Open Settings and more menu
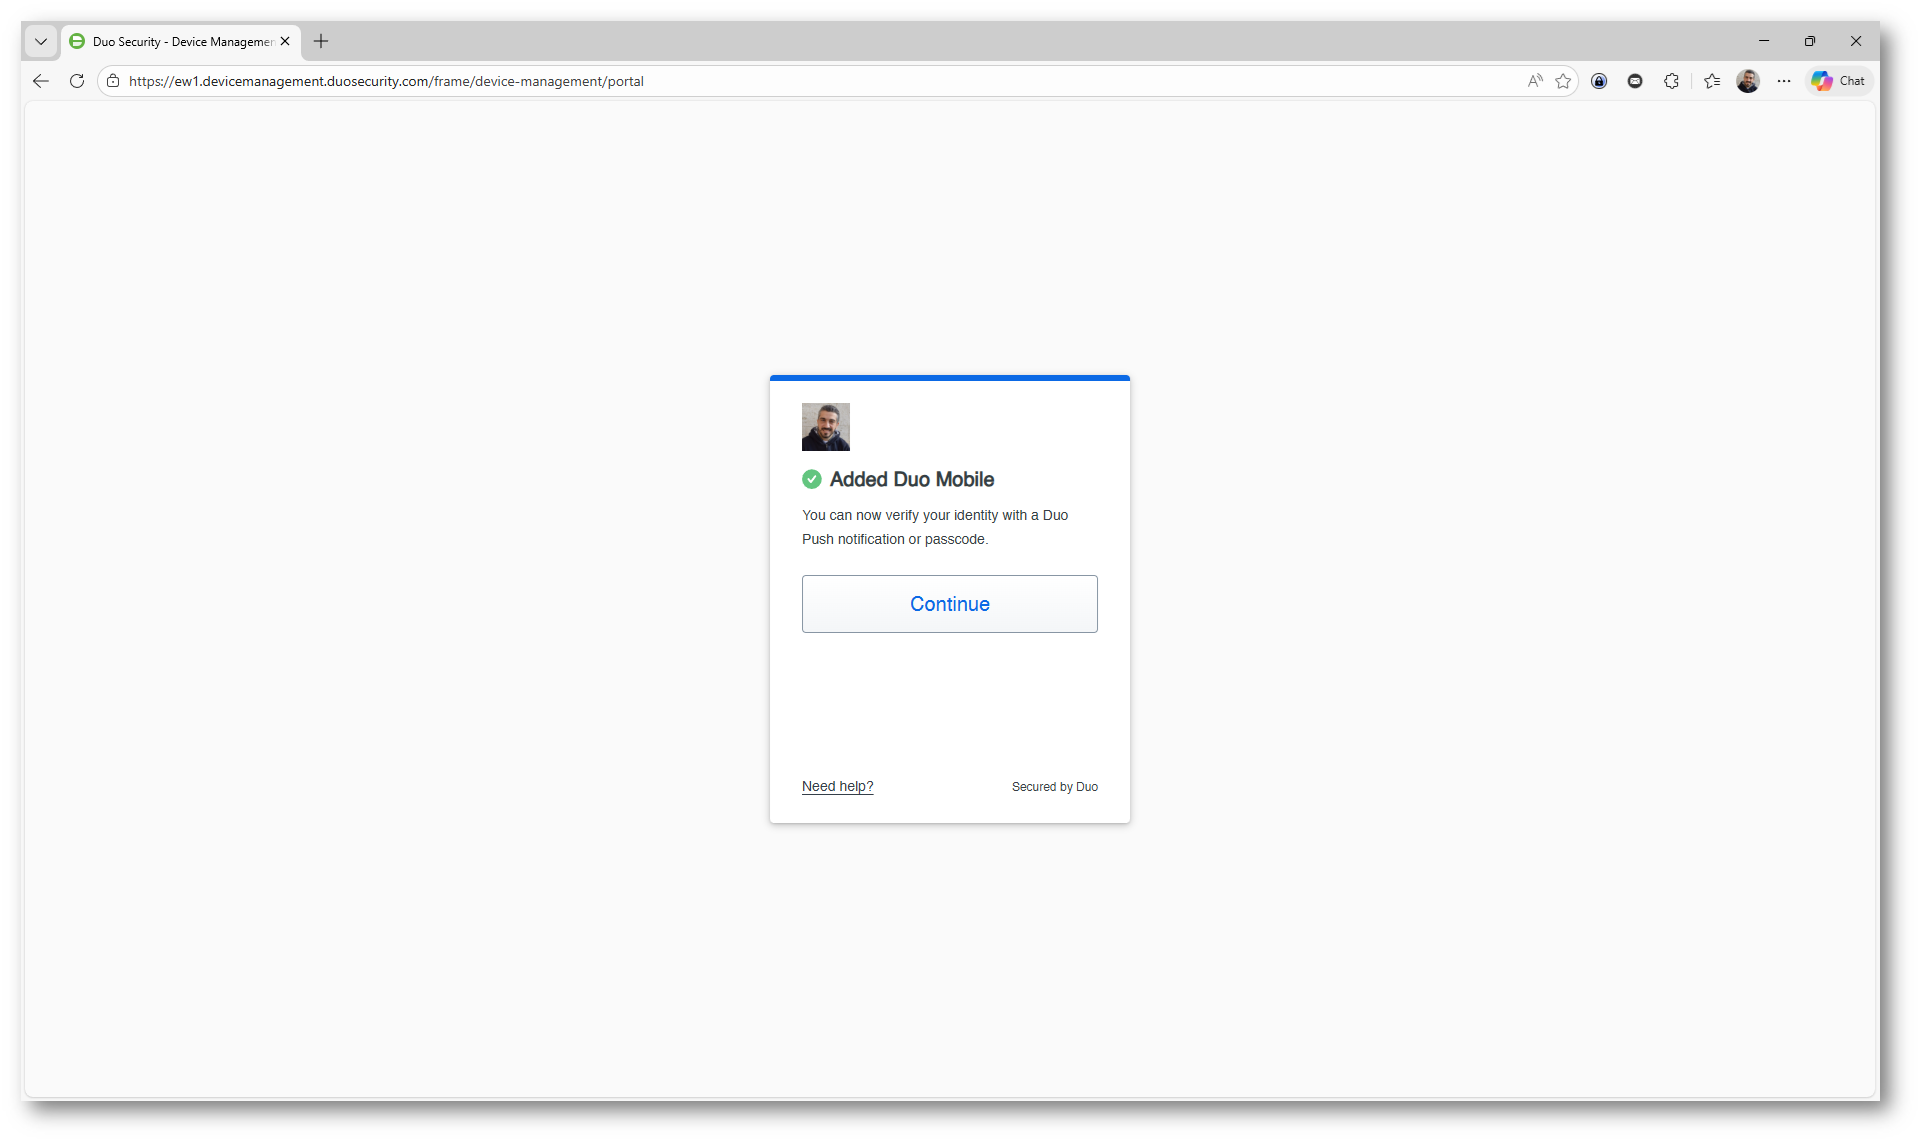Screen dimensions: 1922x1143 1784,81
